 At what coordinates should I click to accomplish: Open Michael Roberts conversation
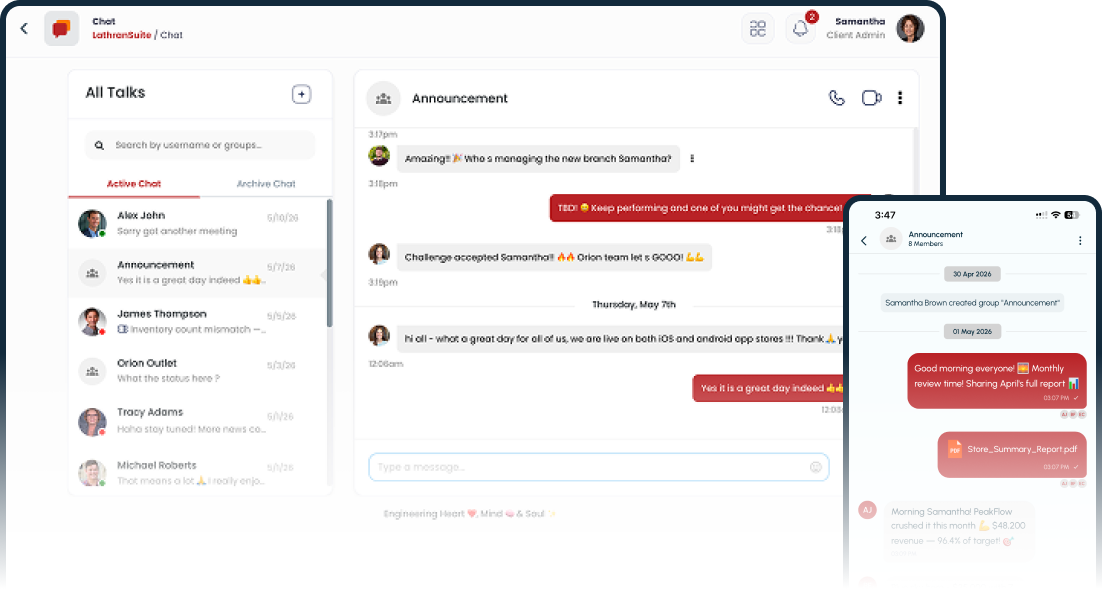pyautogui.click(x=197, y=472)
